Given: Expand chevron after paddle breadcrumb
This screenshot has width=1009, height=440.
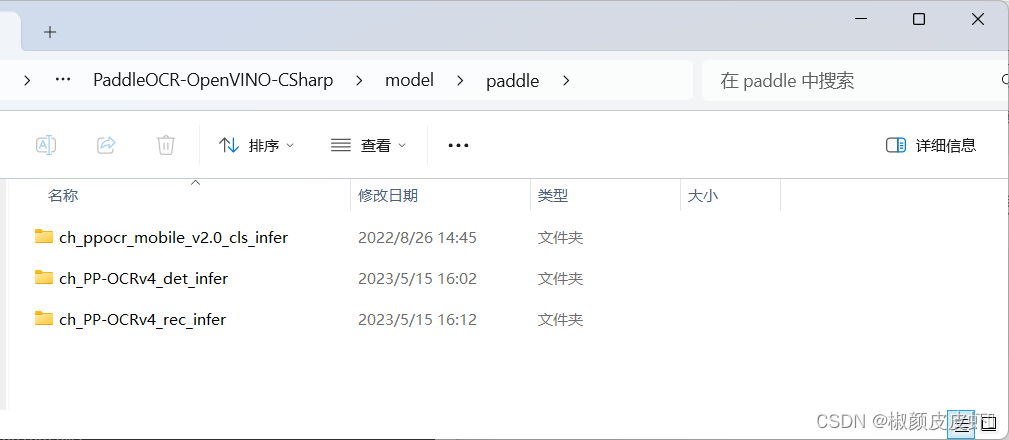Looking at the screenshot, I should (x=566, y=80).
